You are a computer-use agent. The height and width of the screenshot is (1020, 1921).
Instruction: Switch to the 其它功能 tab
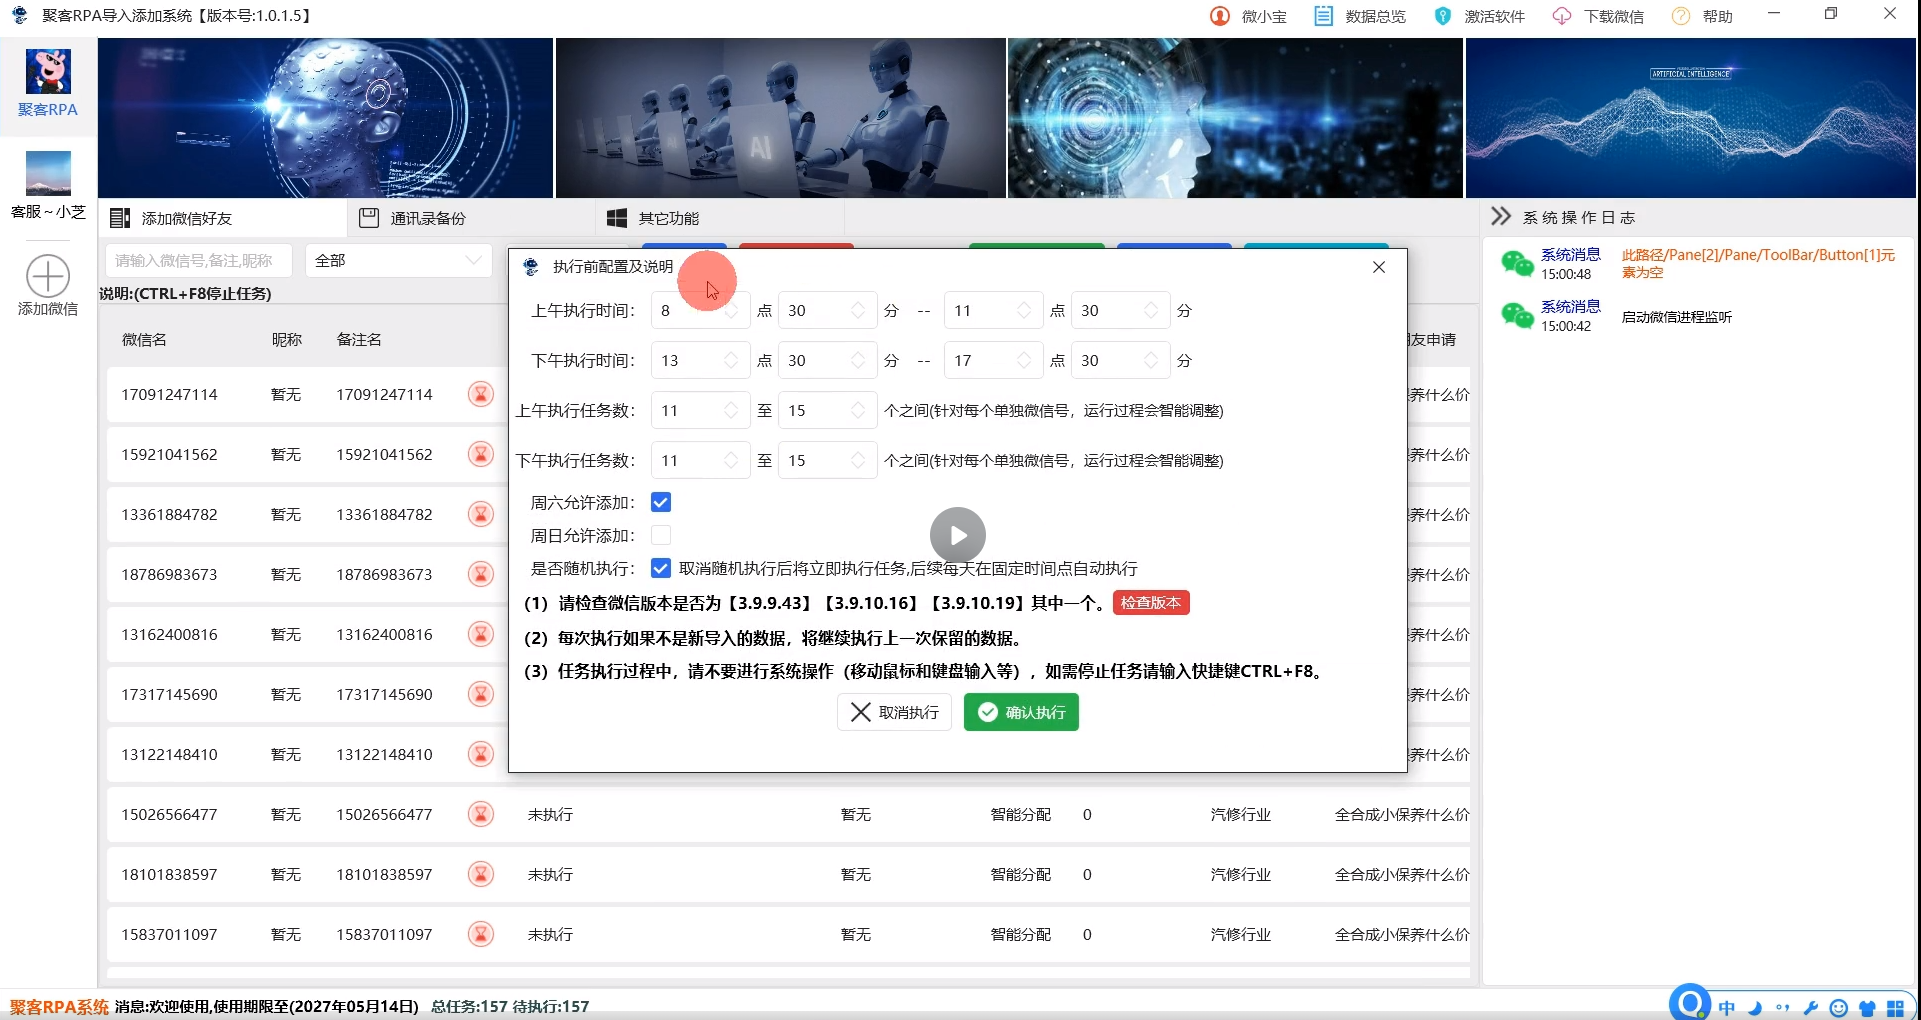point(666,217)
